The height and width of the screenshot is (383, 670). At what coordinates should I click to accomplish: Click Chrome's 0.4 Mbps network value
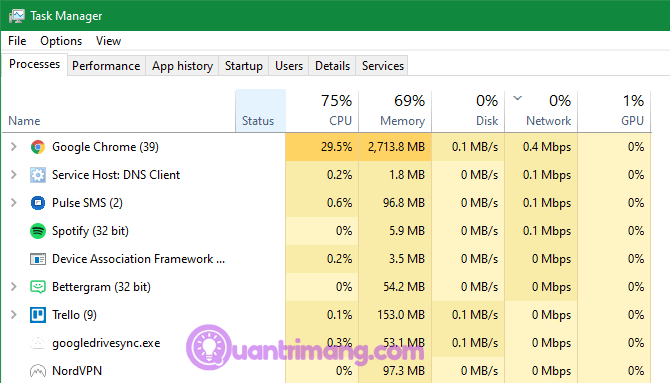pos(547,147)
